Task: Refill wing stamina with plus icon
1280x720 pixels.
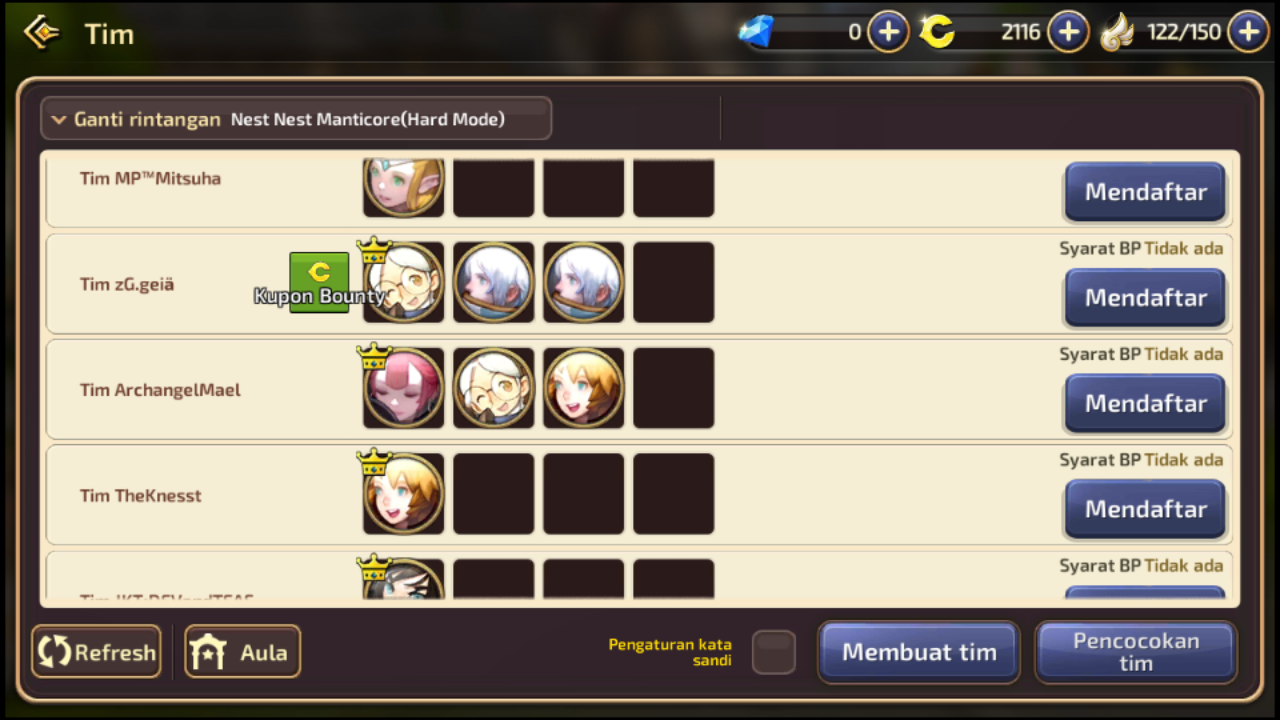Action: (x=1248, y=32)
